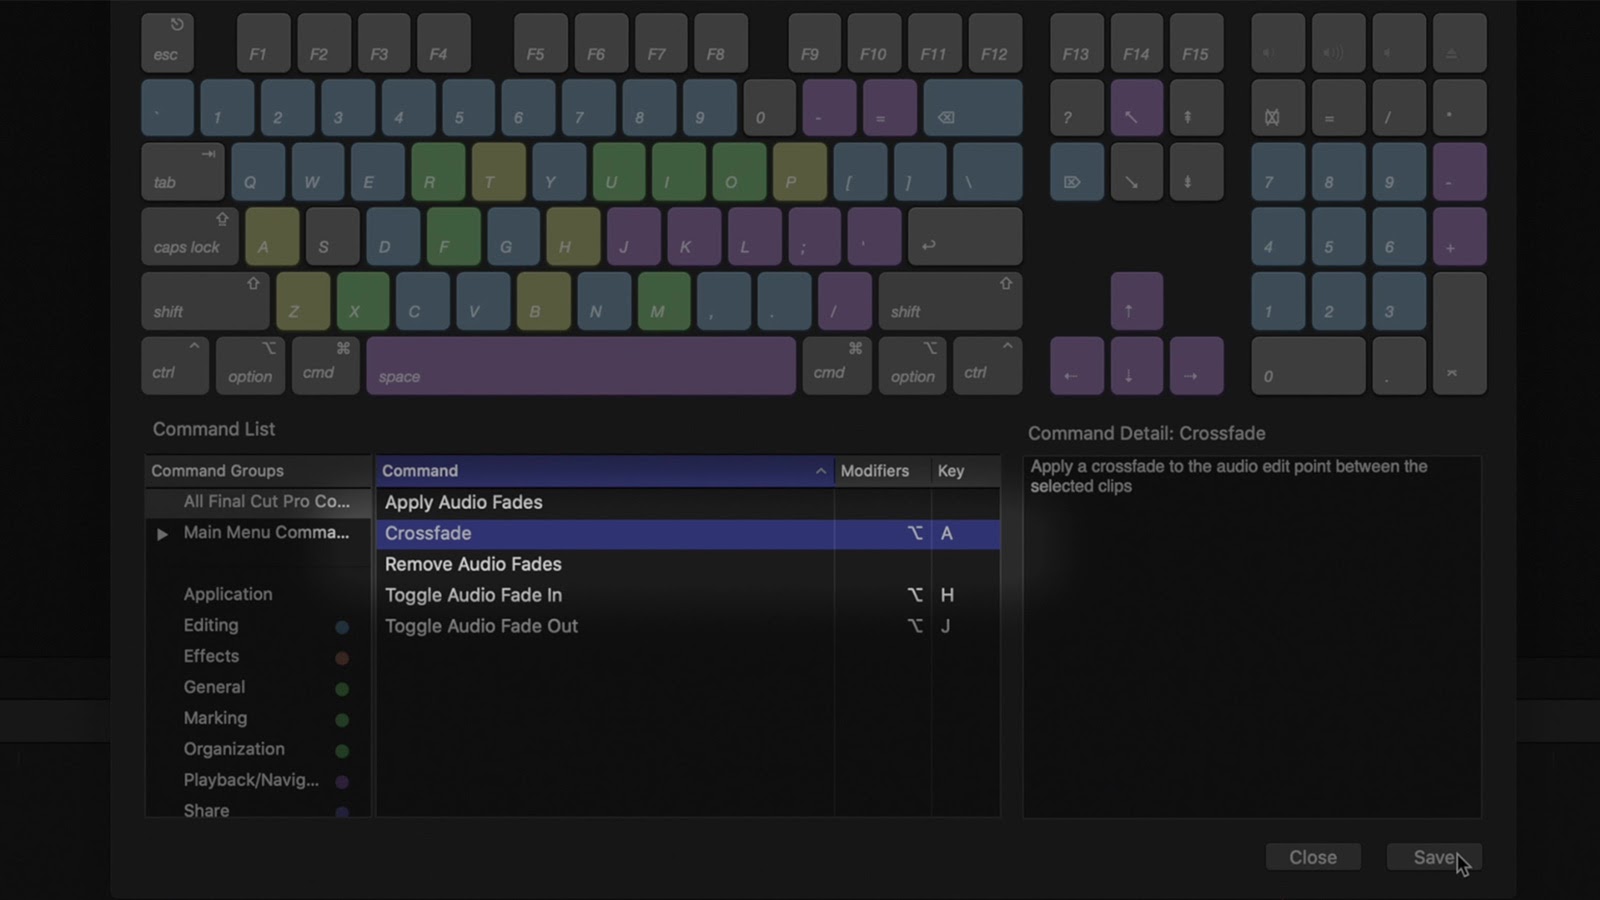Select the Effects command group
The width and height of the screenshot is (1600, 900).
[211, 656]
